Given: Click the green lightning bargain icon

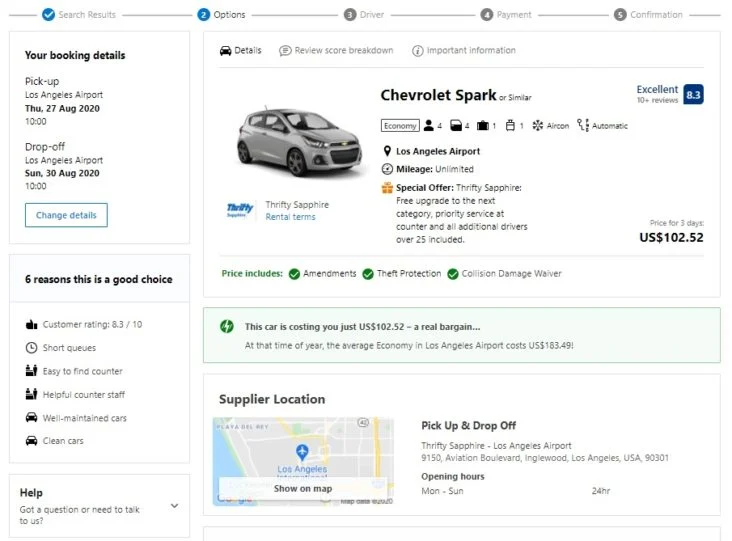Looking at the screenshot, I should point(227,326).
